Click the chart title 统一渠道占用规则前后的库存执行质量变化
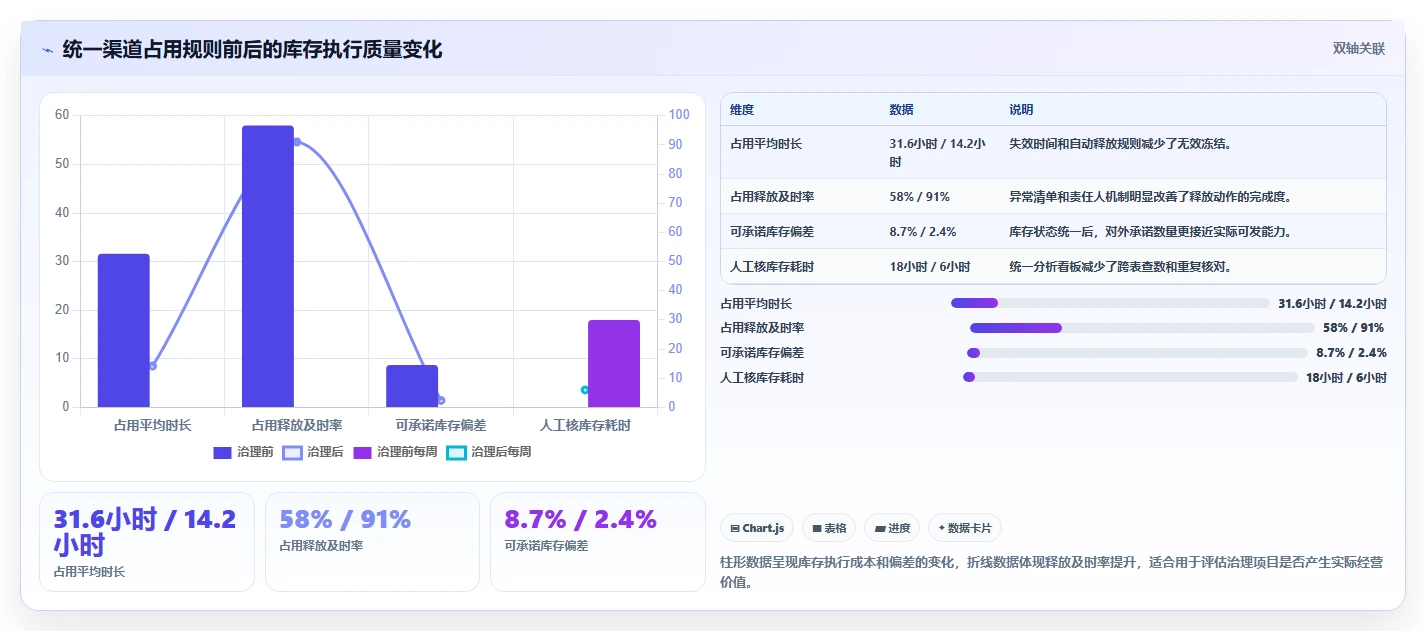1426x631 pixels. (252, 50)
